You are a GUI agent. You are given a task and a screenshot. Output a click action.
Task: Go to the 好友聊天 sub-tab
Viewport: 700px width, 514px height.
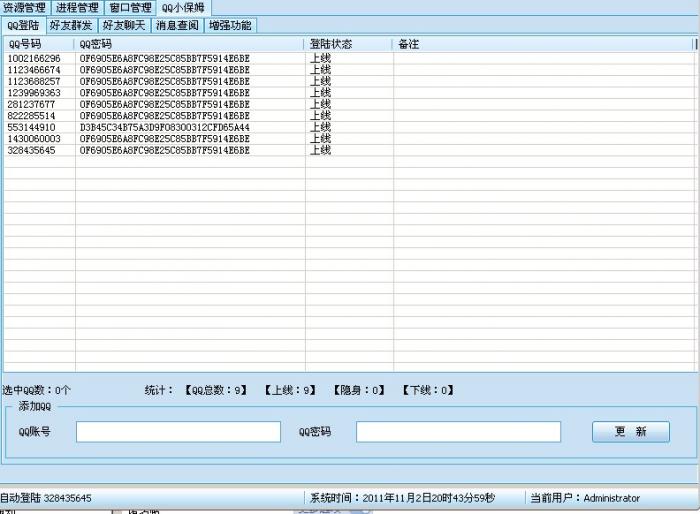(125, 25)
